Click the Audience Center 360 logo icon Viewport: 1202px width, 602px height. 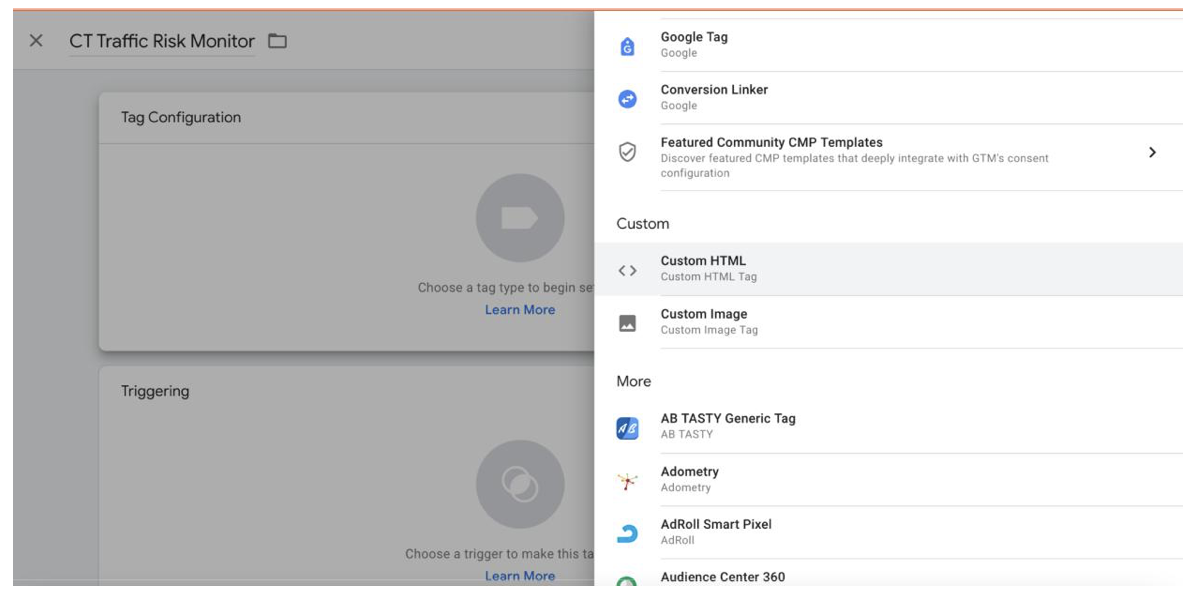[x=627, y=582]
